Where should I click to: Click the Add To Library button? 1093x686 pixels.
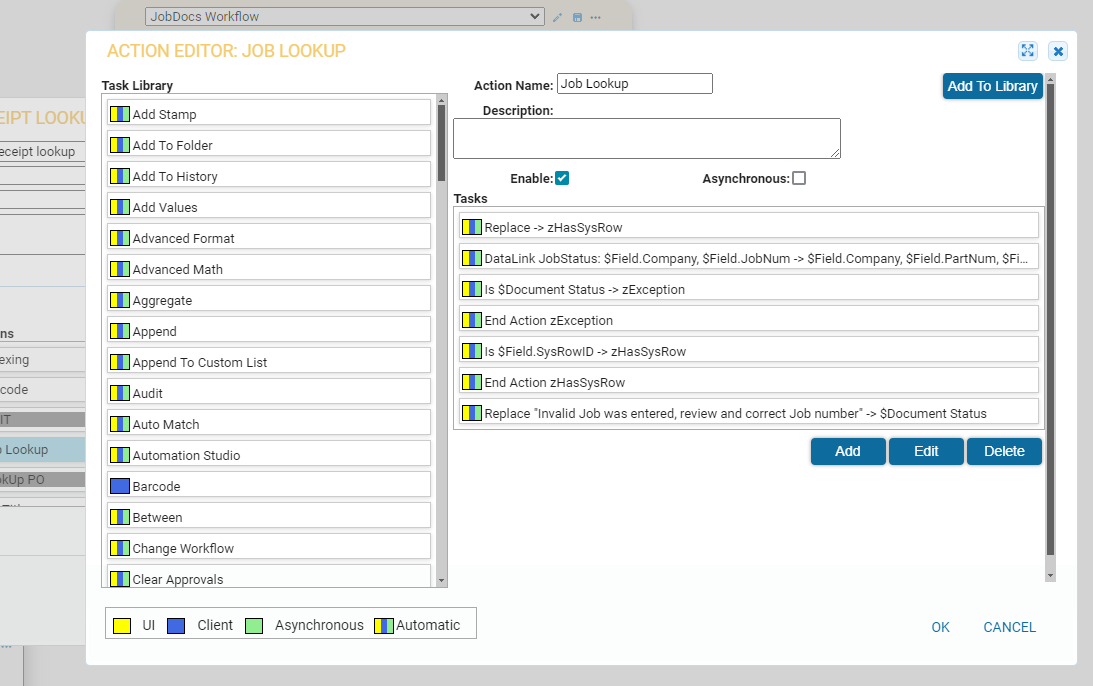click(x=993, y=86)
